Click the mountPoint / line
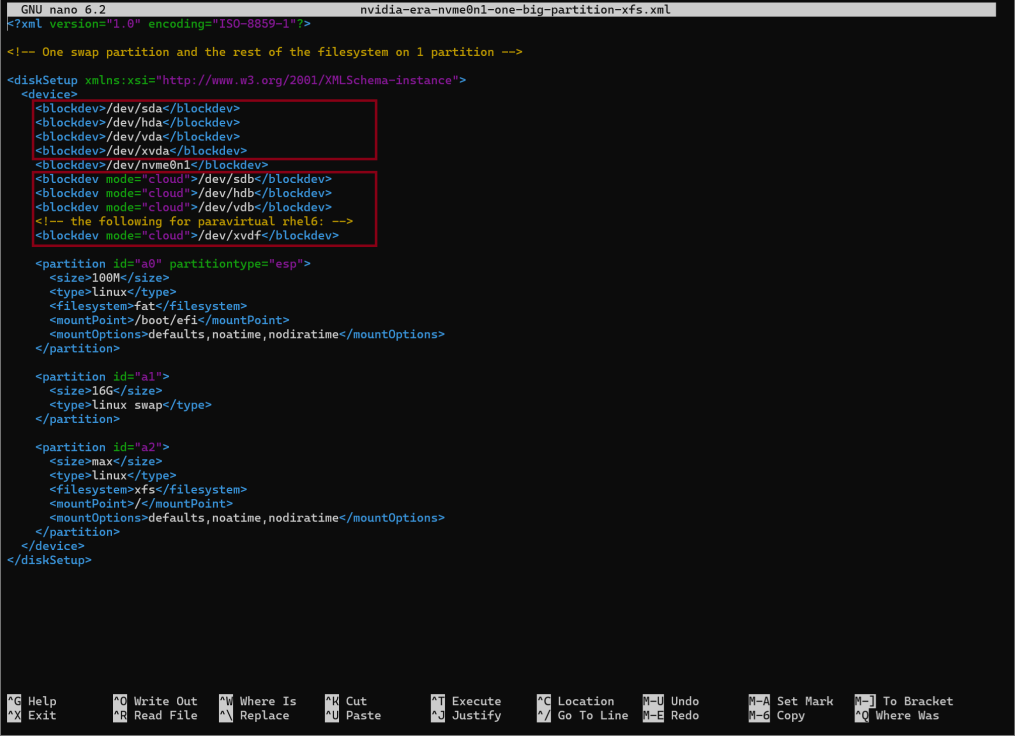 141,504
